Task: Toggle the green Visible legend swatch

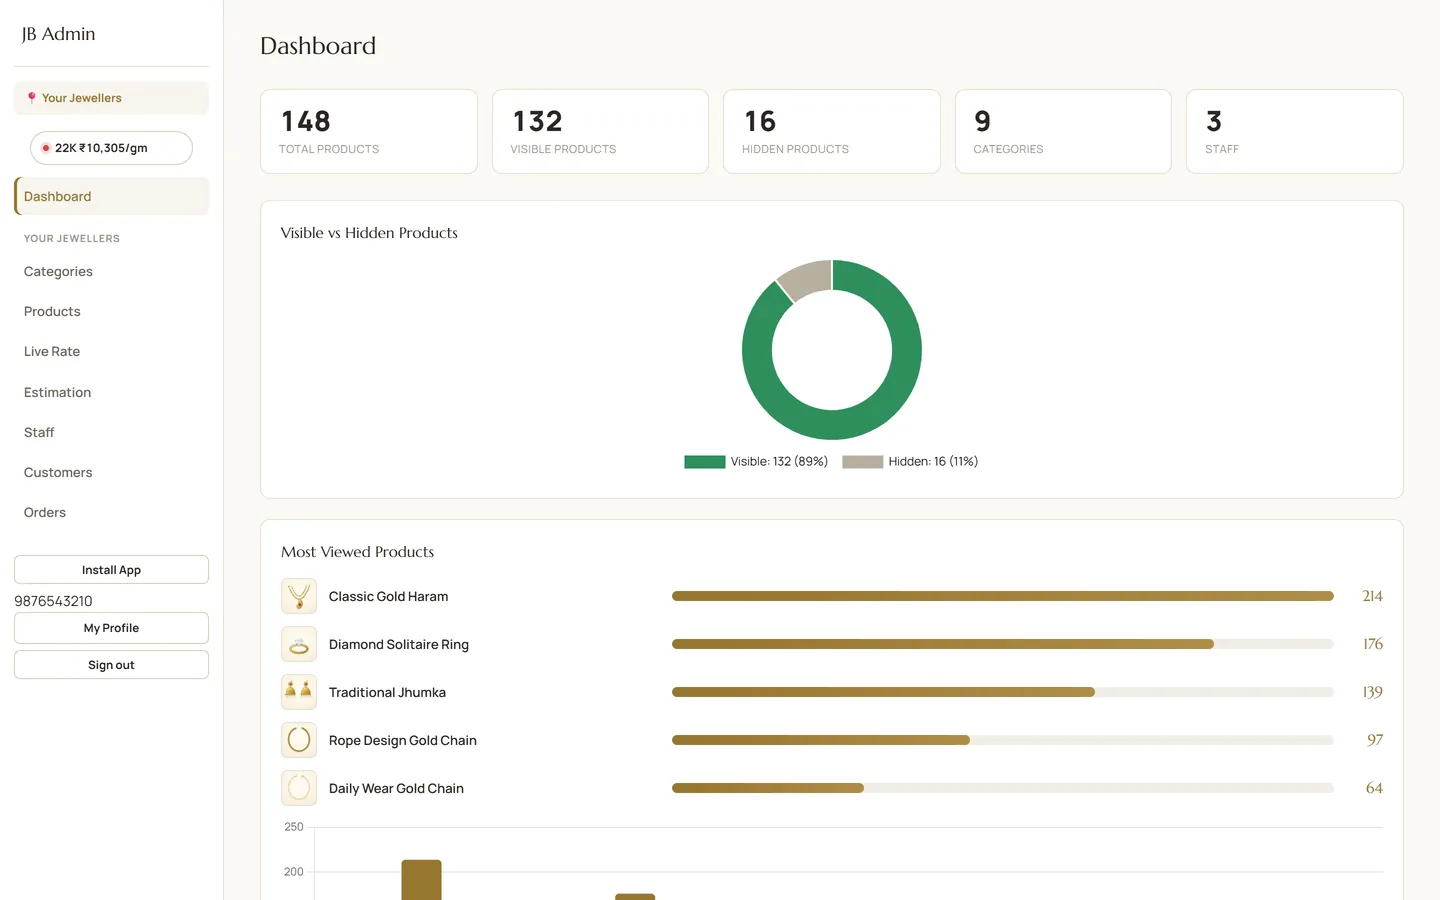Action: click(705, 462)
